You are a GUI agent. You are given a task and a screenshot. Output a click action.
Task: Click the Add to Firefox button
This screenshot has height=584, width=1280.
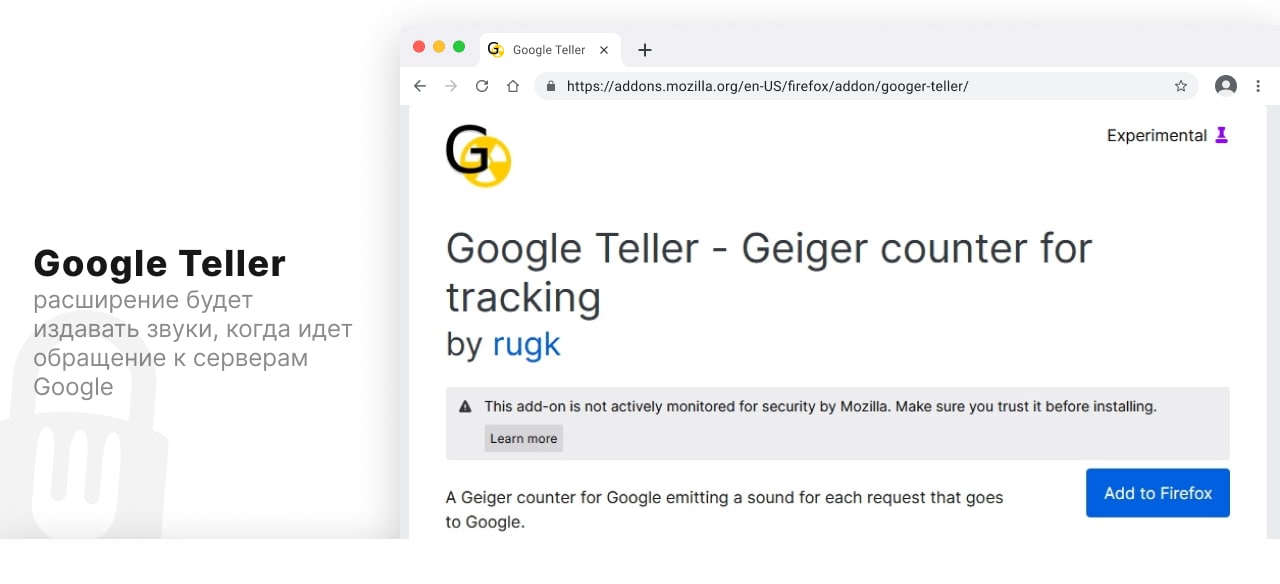click(1157, 493)
